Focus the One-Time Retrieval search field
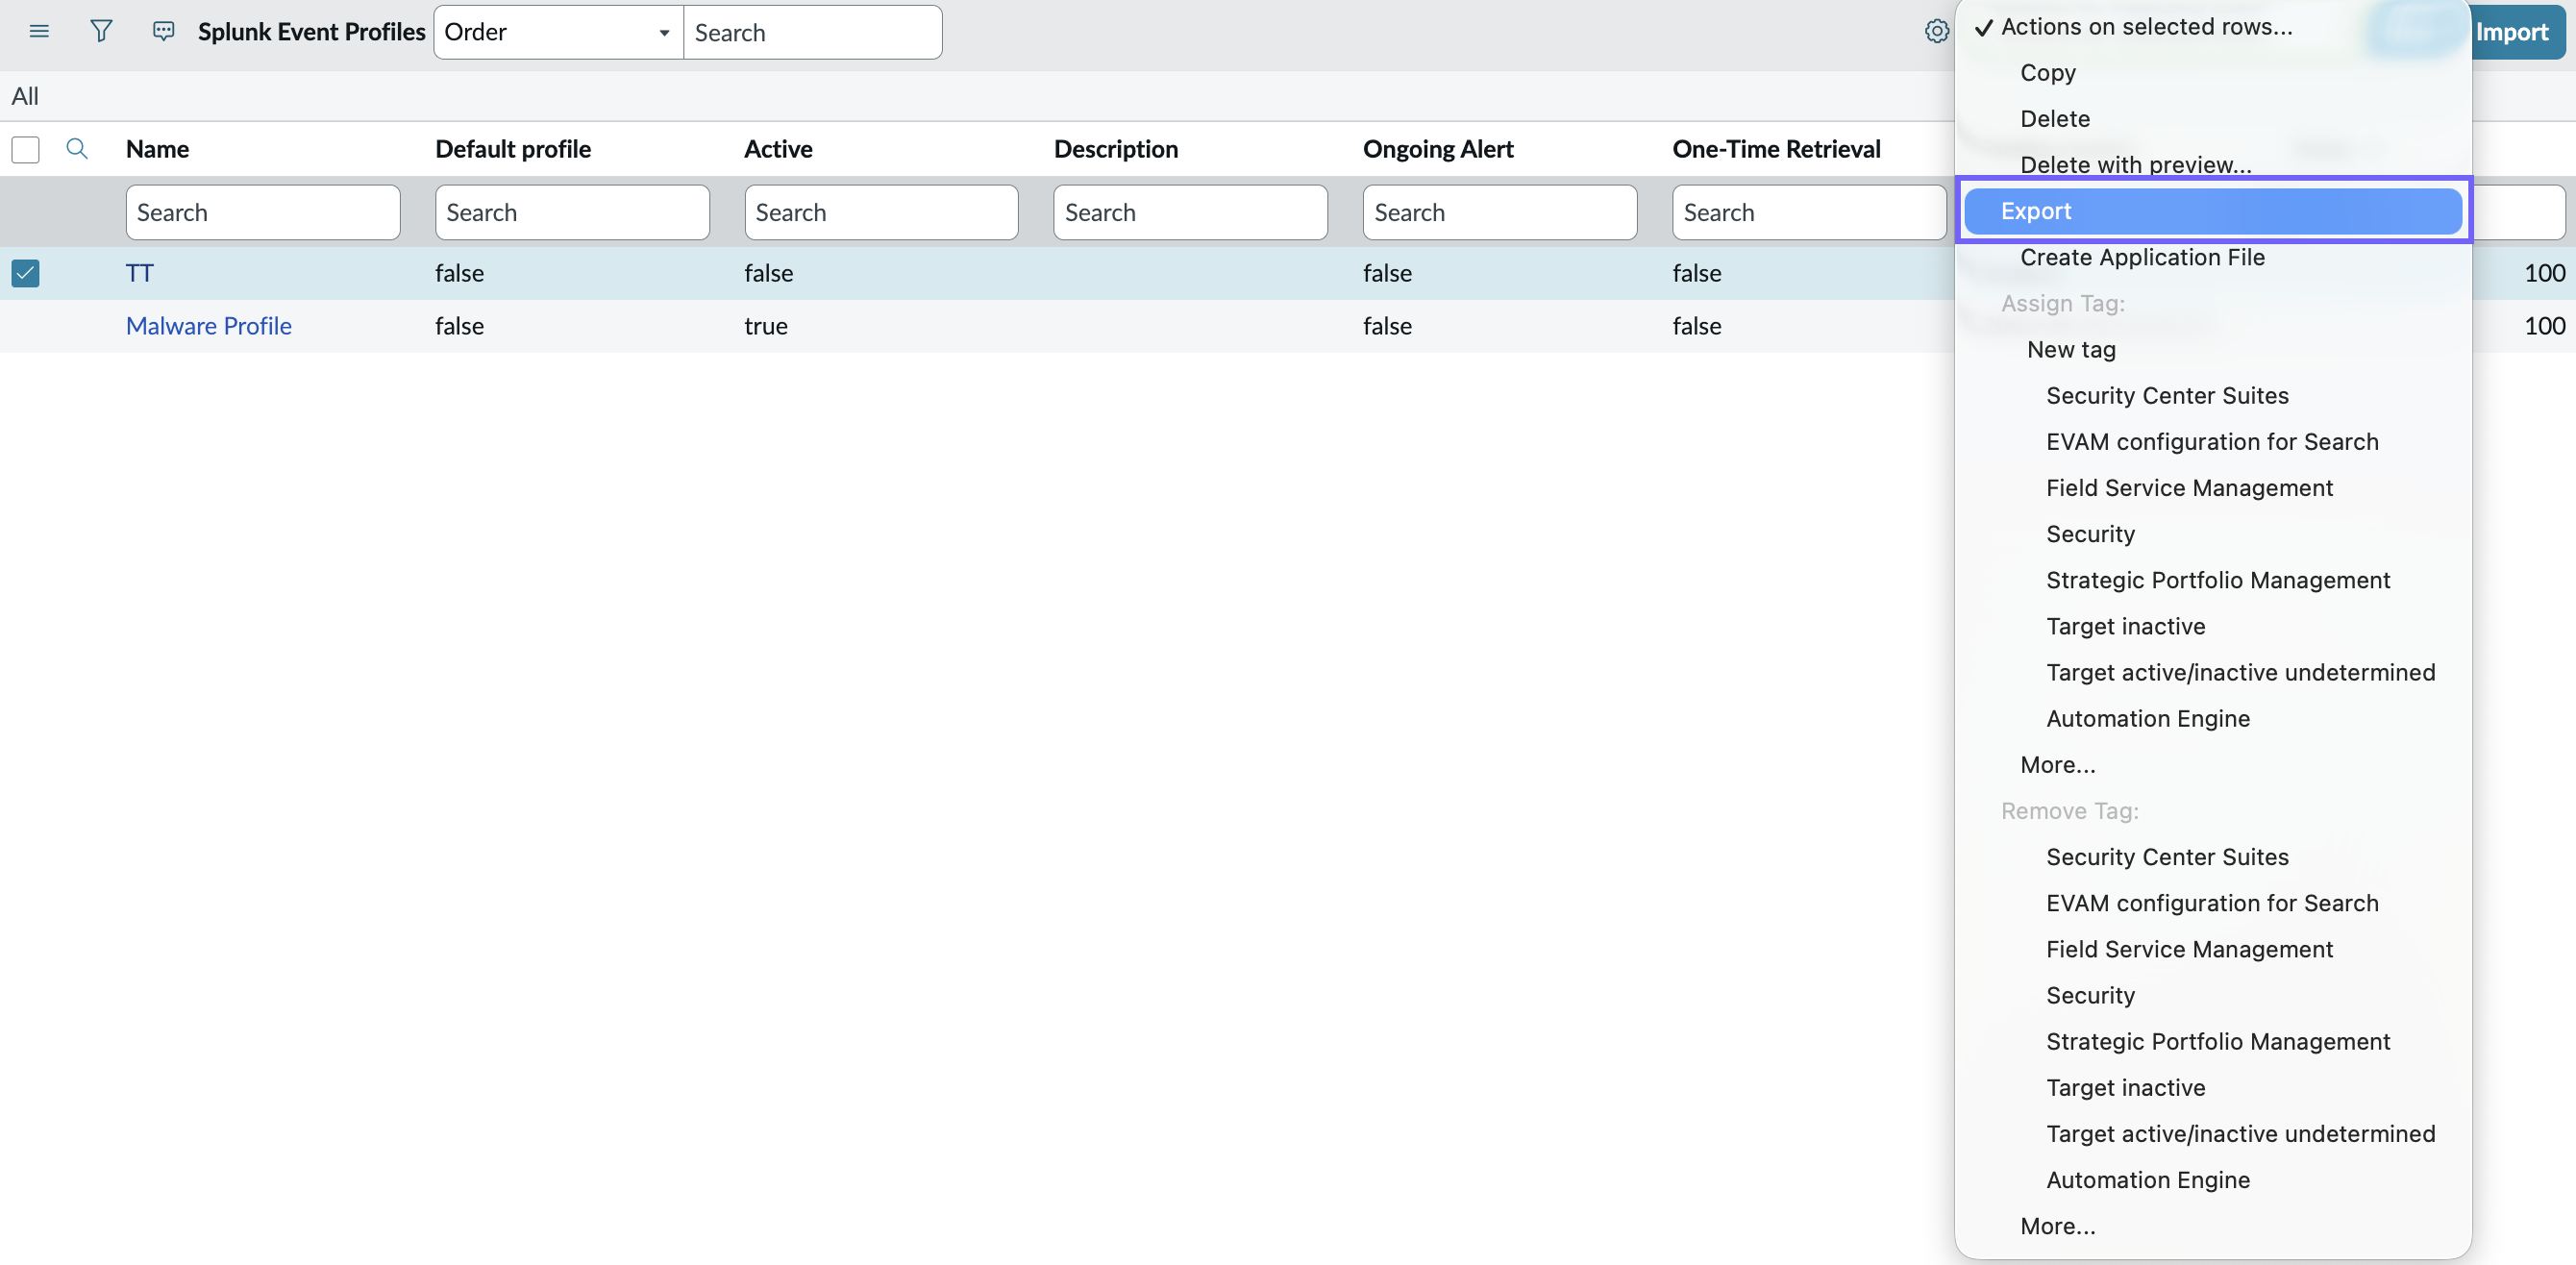 1809,212
